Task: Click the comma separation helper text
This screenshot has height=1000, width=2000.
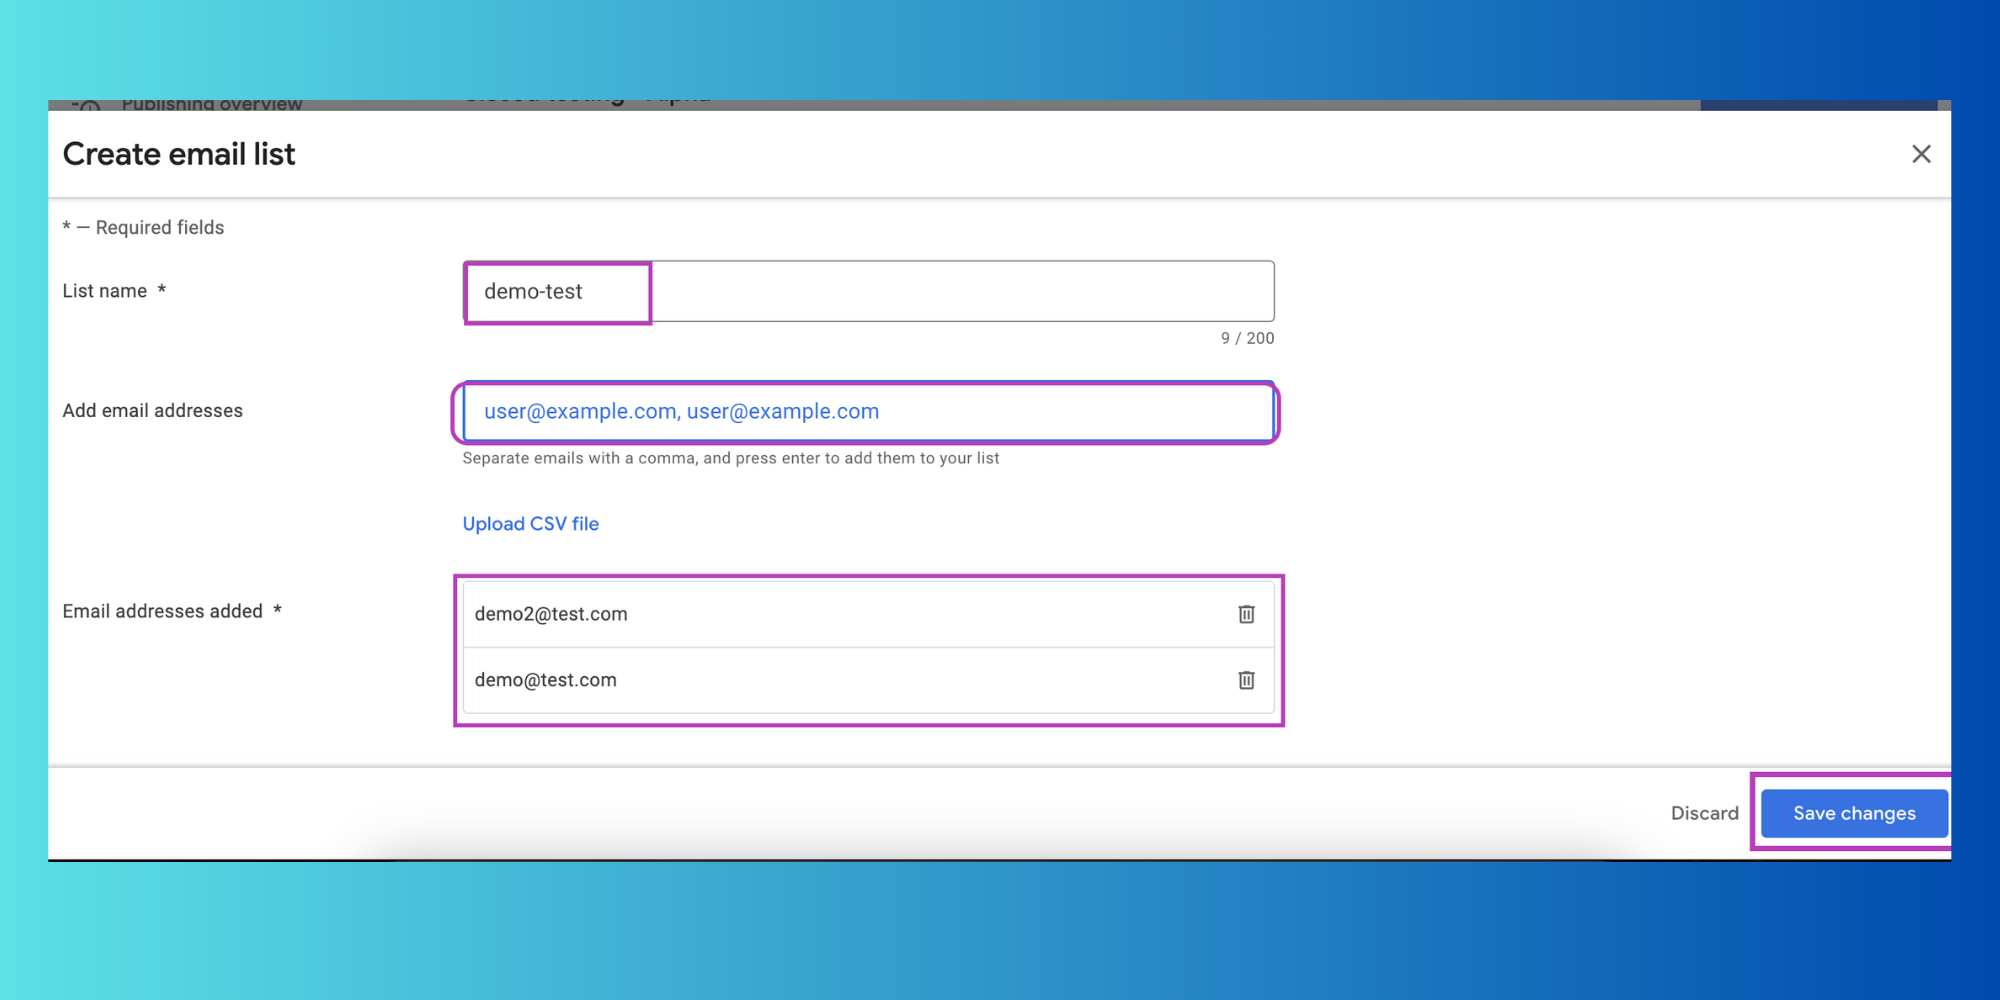Action: (x=730, y=458)
